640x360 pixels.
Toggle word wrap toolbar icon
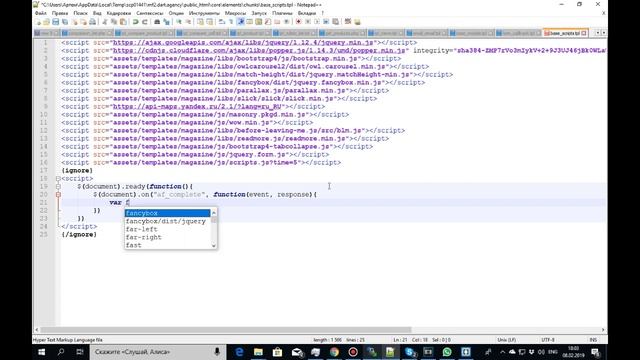coord(221,22)
